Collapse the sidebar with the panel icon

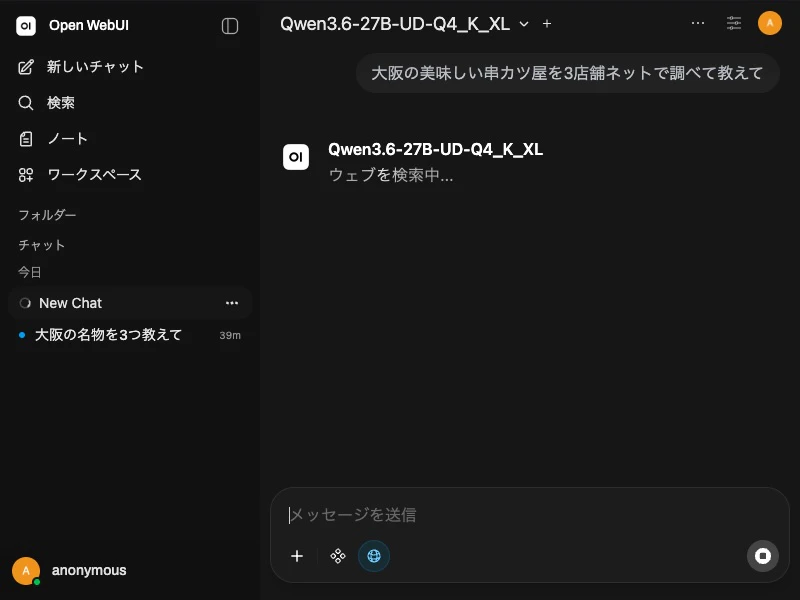point(230,26)
